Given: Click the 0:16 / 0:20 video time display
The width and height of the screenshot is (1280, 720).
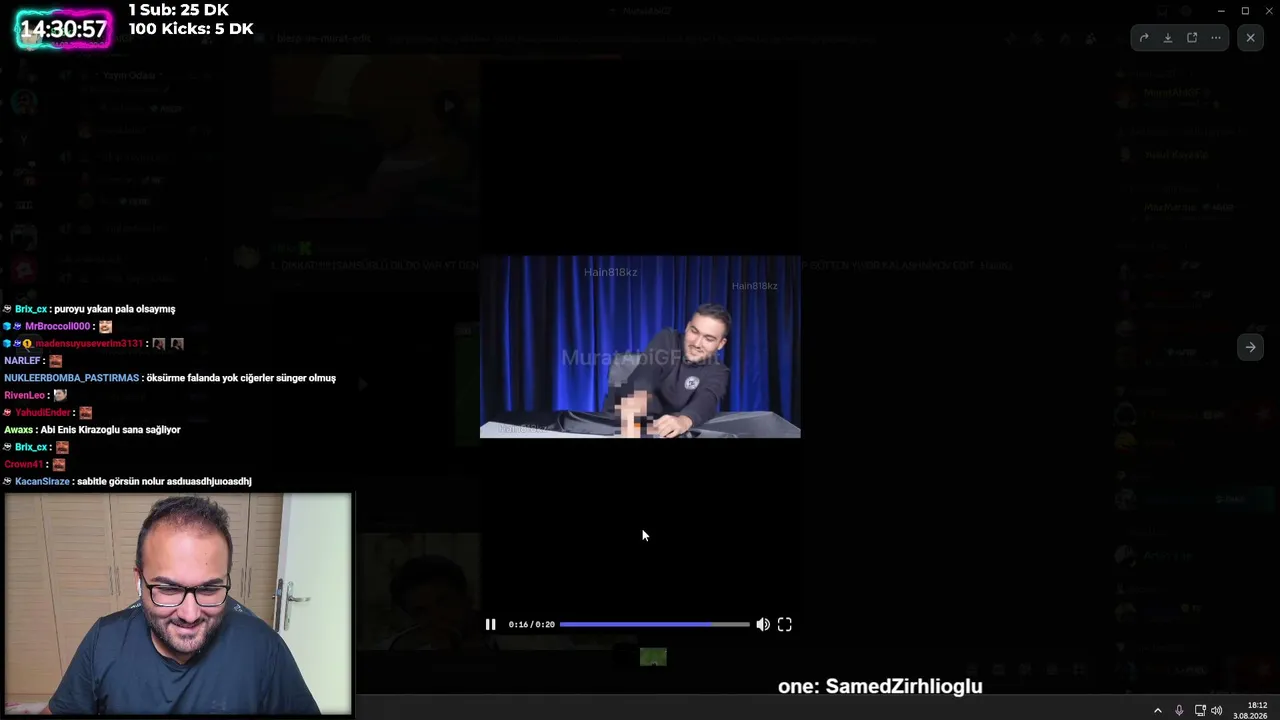Looking at the screenshot, I should pyautogui.click(x=531, y=625).
